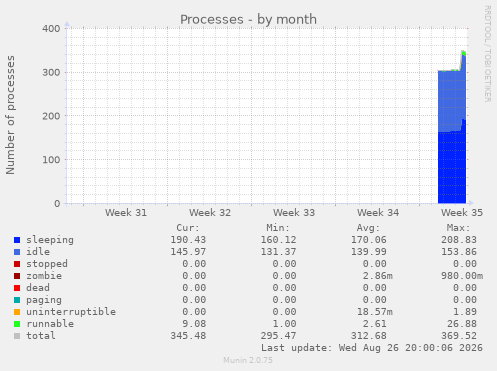
Task: Click total average value 312.68
Action: [x=369, y=336]
